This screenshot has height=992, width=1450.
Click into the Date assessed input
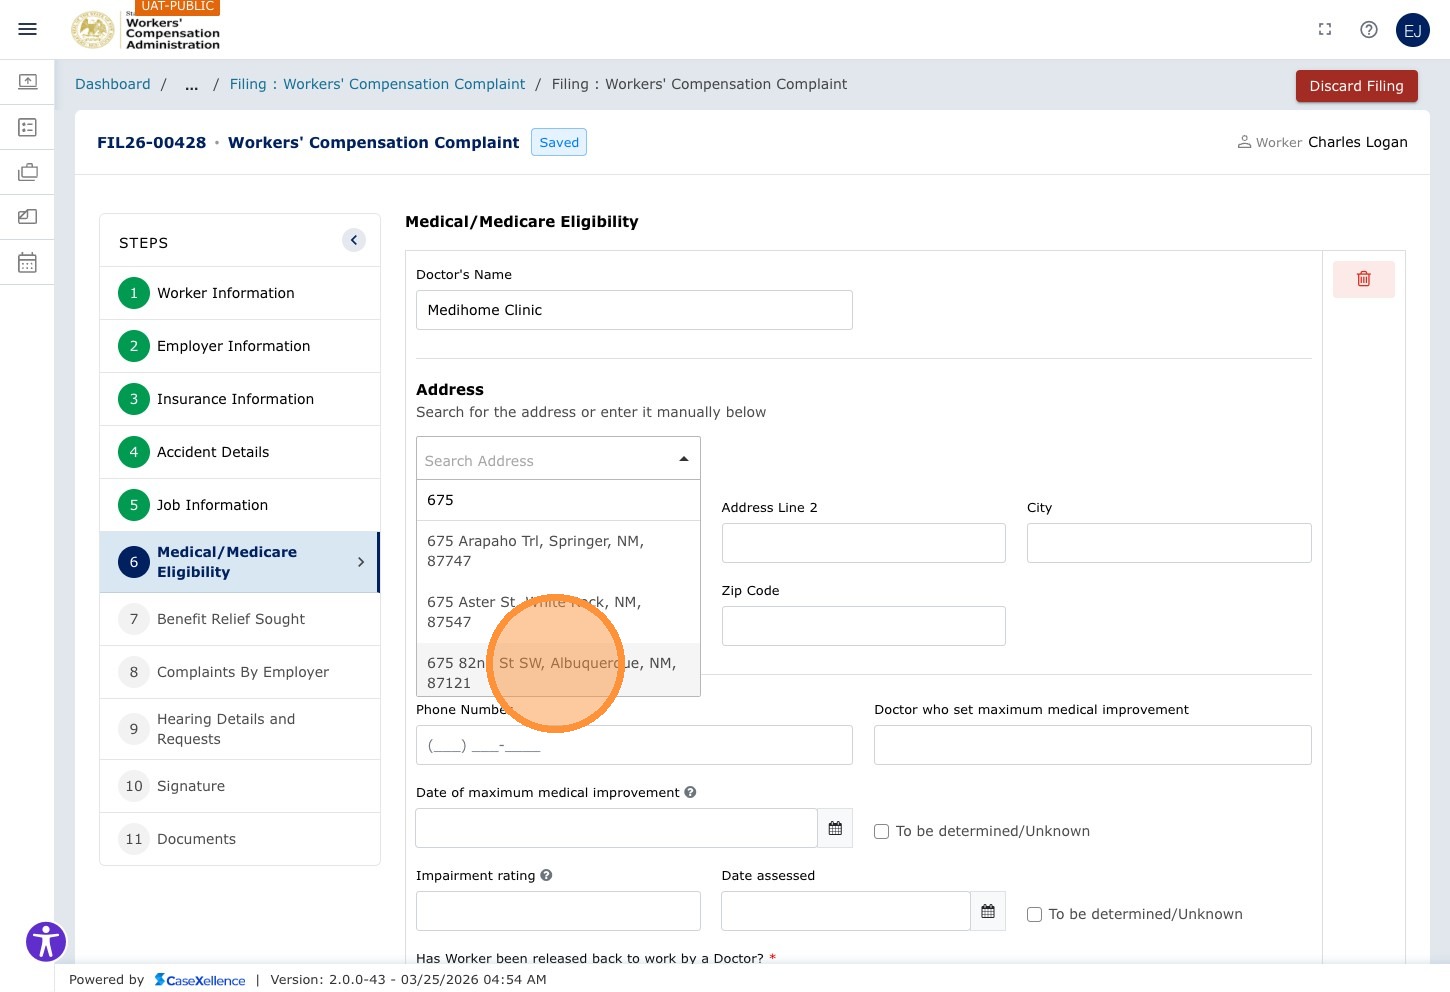pos(846,911)
